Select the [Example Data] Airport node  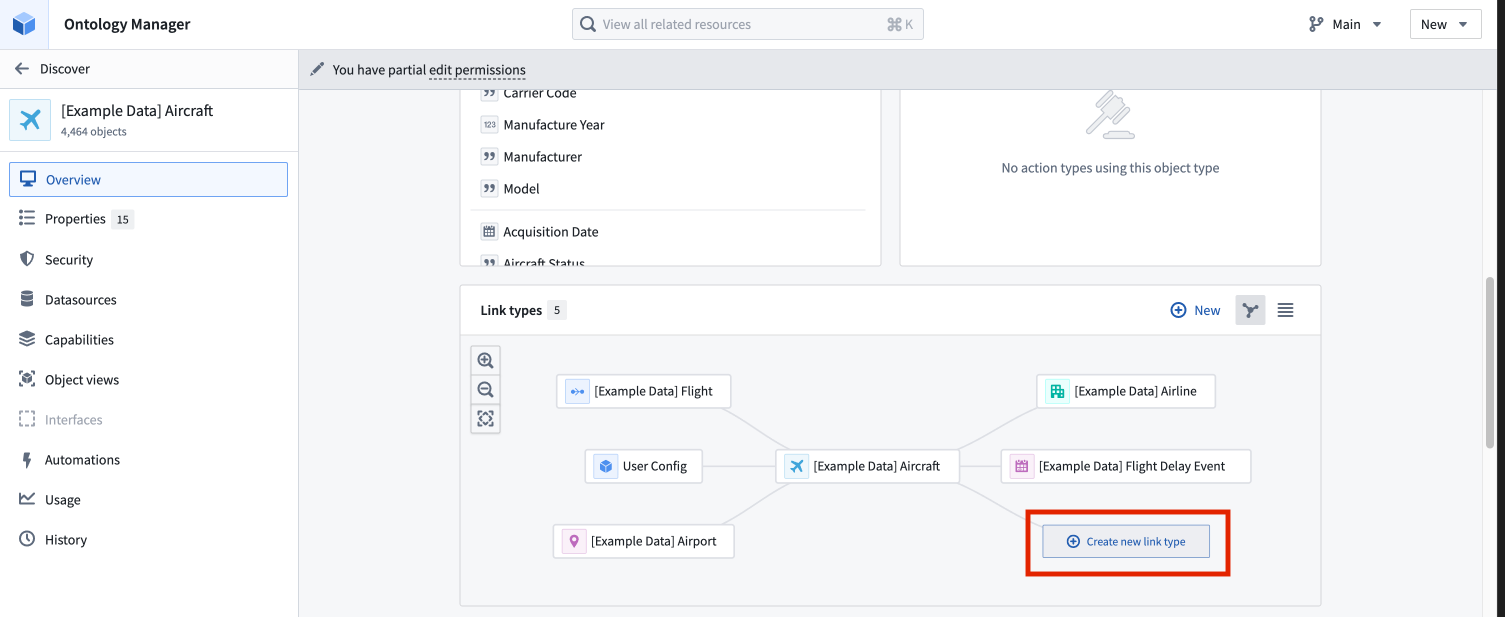pyautogui.click(x=644, y=541)
